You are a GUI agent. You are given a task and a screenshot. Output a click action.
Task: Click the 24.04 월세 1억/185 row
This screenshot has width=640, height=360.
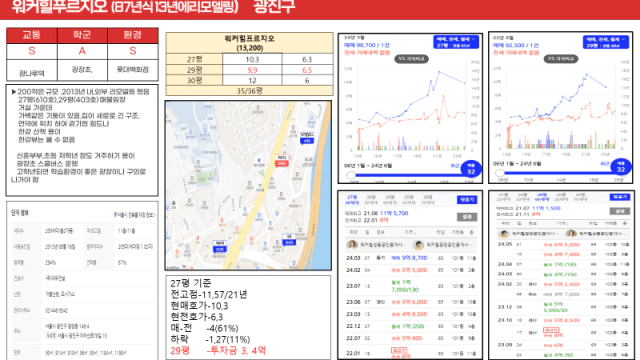click(x=563, y=264)
